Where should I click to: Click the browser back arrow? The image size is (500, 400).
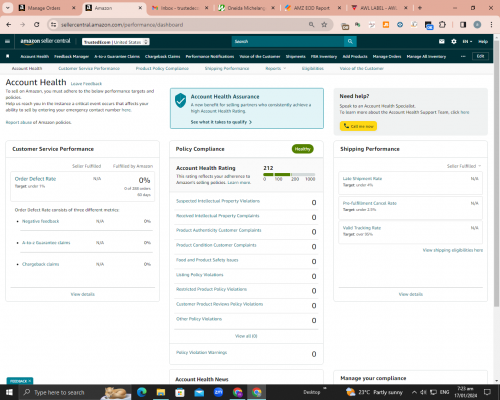coord(9,25)
